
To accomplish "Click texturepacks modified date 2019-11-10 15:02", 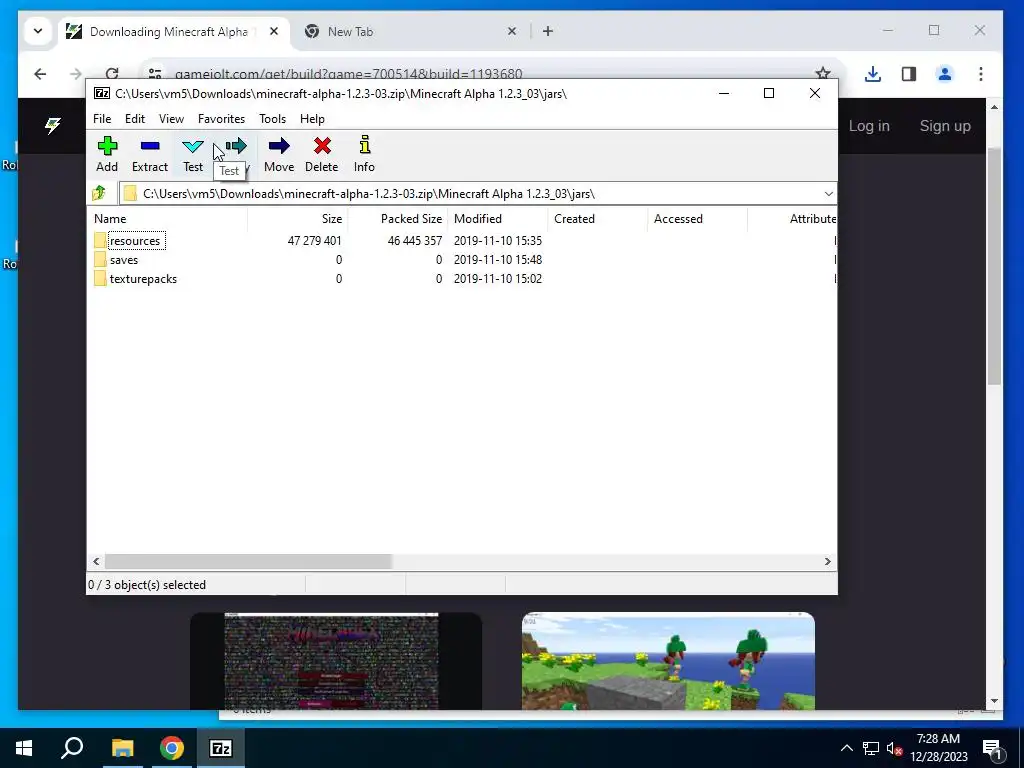I will (498, 278).
